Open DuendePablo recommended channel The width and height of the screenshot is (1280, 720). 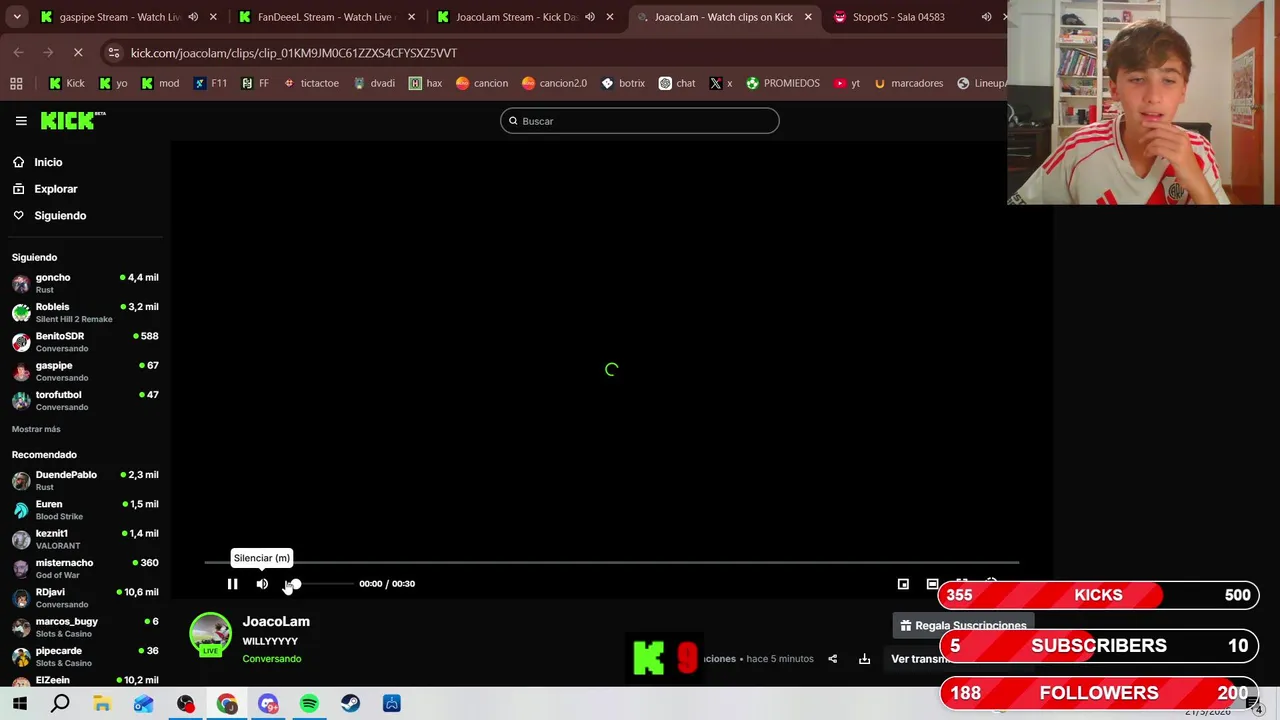[85, 480]
